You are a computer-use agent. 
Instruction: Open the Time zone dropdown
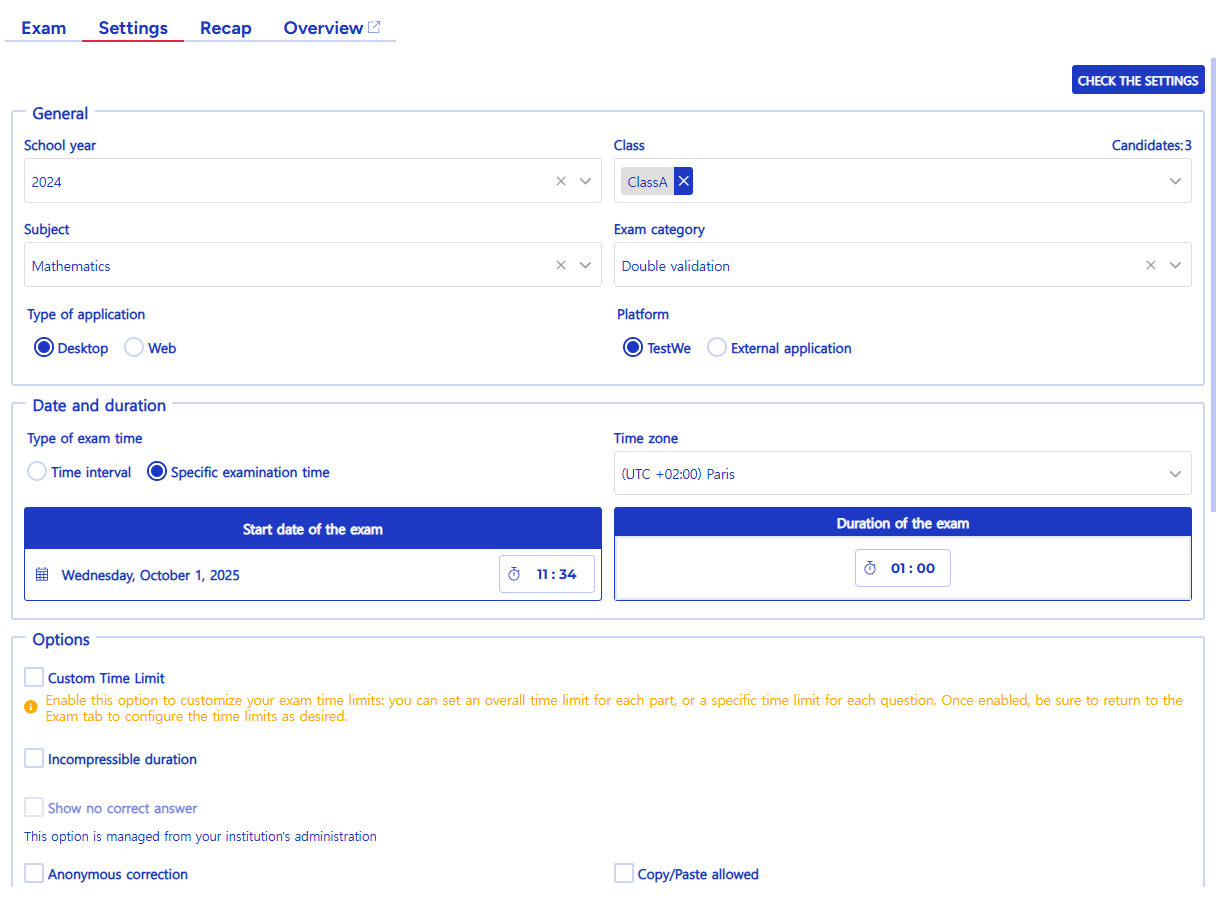tap(1175, 473)
